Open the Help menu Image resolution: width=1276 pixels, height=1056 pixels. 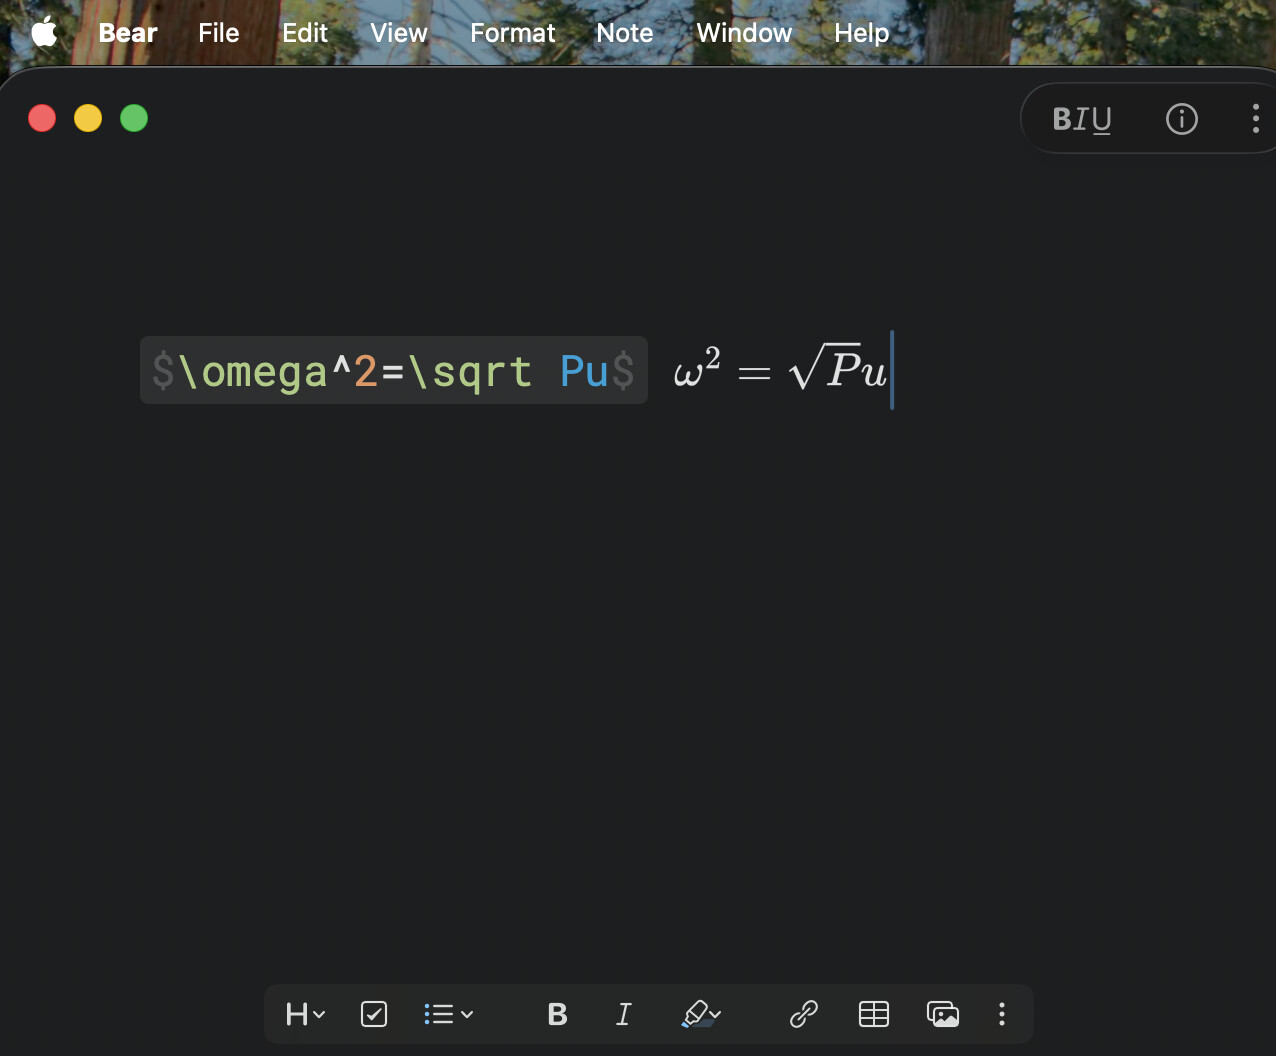861,33
